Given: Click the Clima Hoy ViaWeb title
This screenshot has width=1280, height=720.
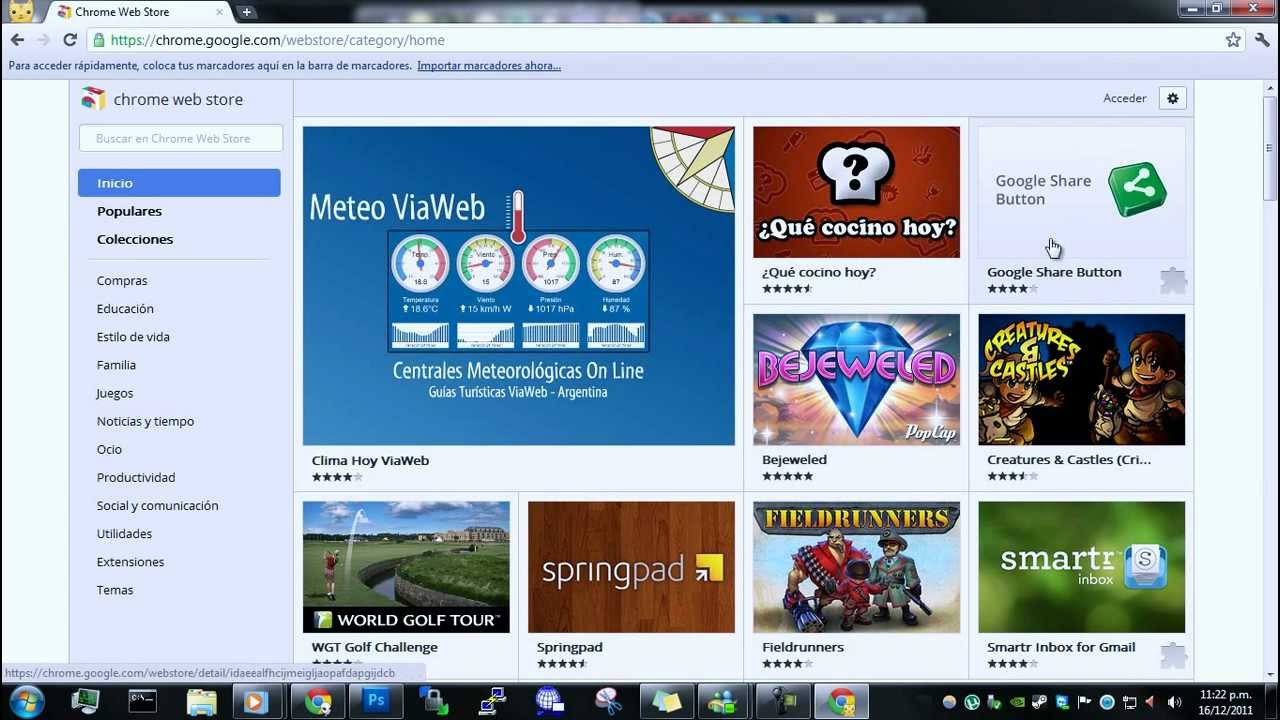Looking at the screenshot, I should click(370, 460).
